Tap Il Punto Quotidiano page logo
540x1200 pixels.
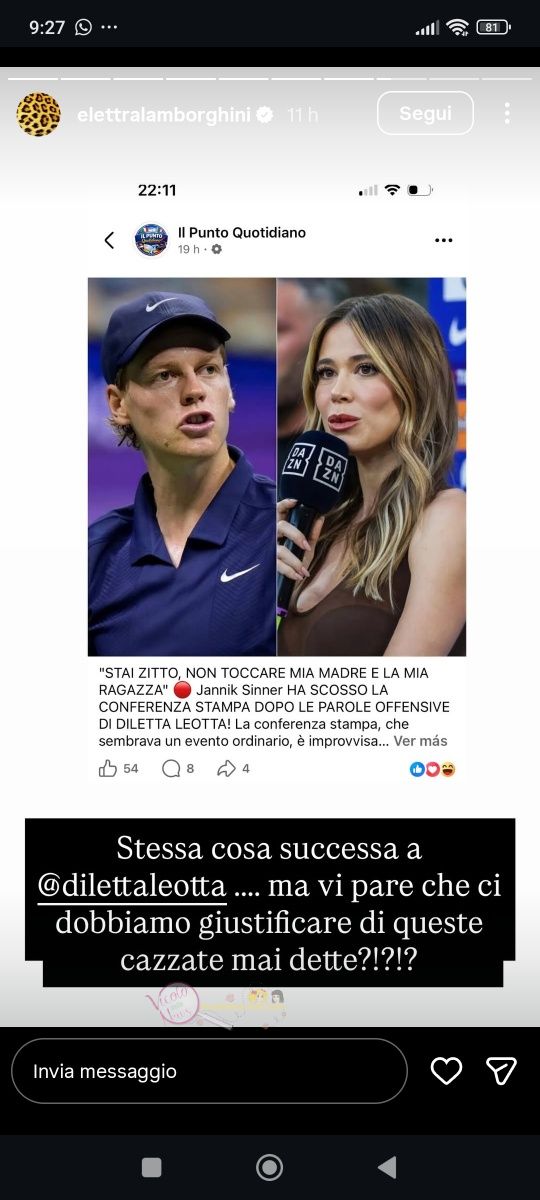pyautogui.click(x=151, y=240)
